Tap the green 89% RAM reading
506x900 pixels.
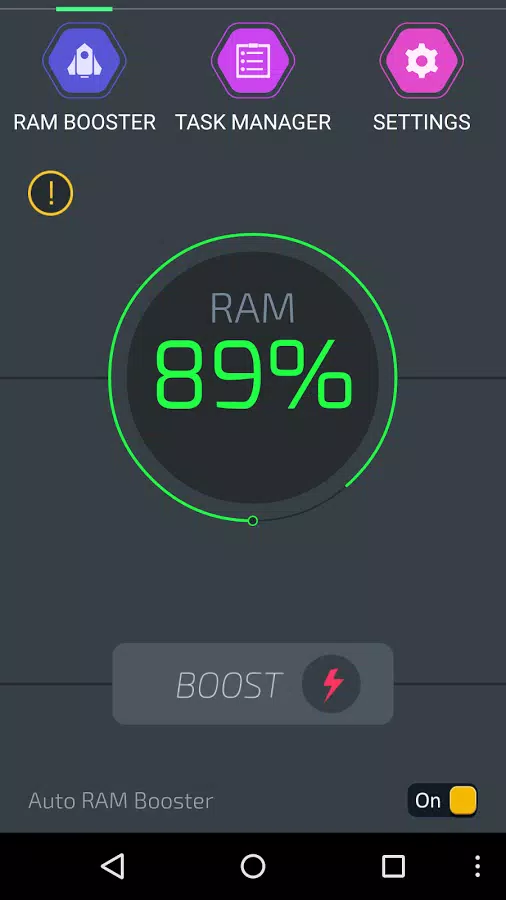[x=253, y=374]
